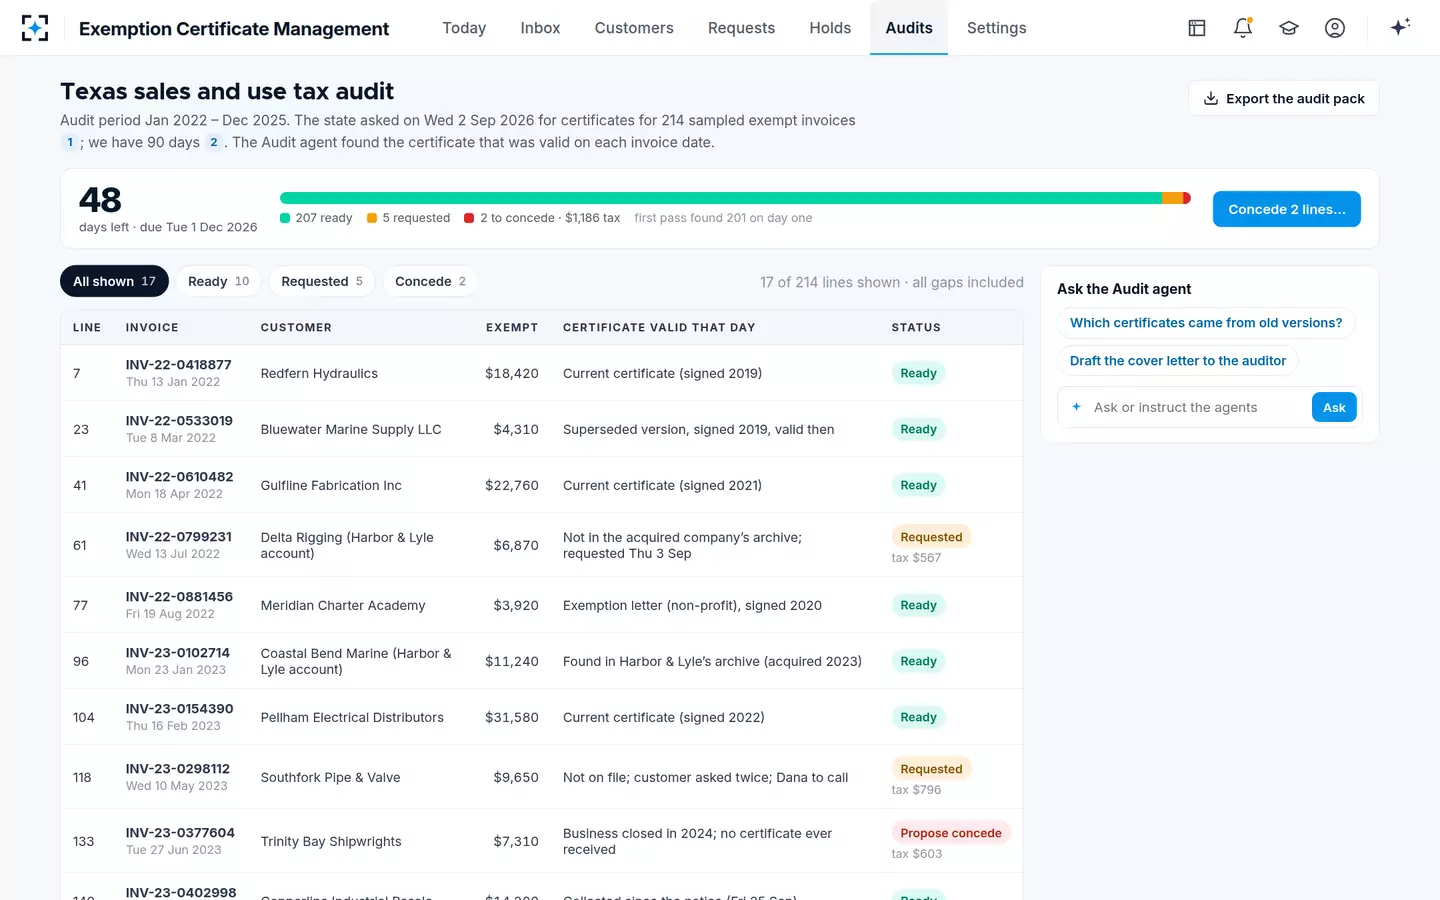The height and width of the screenshot is (900, 1440).
Task: Click 'Draft the cover letter to the auditor'
Action: (x=1178, y=361)
